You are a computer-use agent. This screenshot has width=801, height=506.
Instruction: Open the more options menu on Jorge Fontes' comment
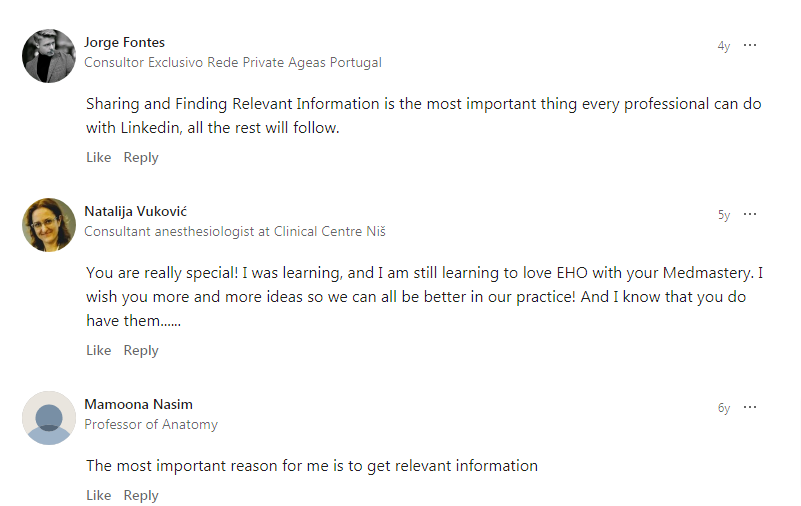coord(750,45)
